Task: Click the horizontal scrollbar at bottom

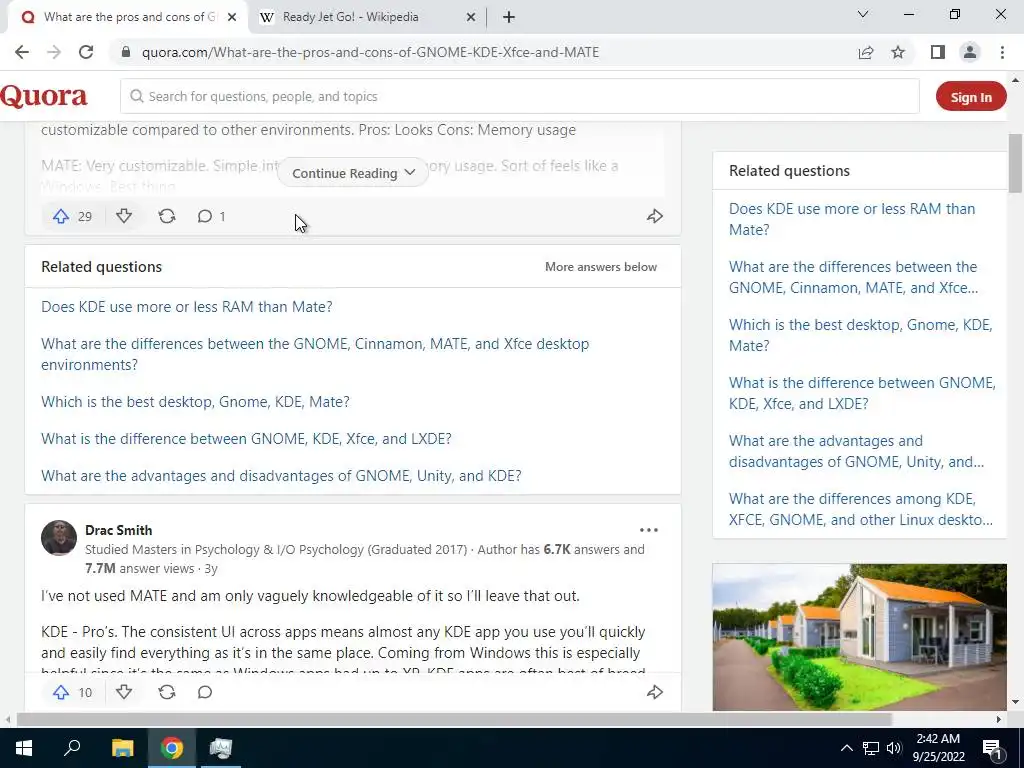Action: coord(454,719)
